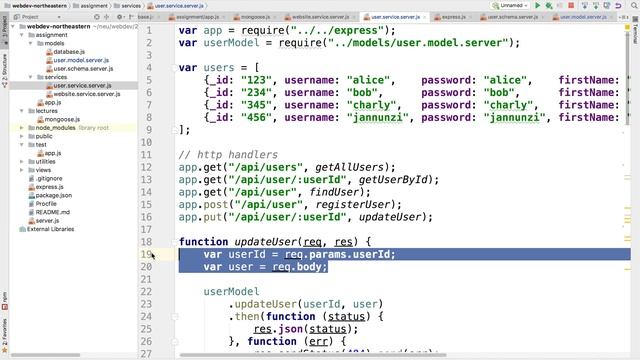
Task: Click yellow inspection indicator atop editor scrollbar
Action: [627, 27]
